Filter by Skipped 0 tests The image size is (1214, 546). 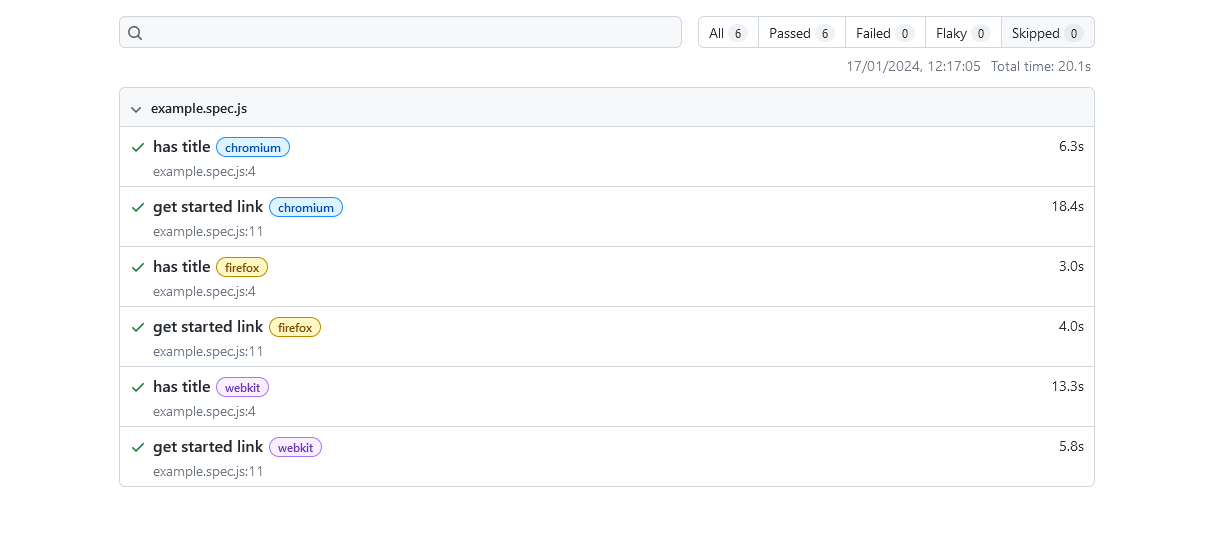[1047, 33]
